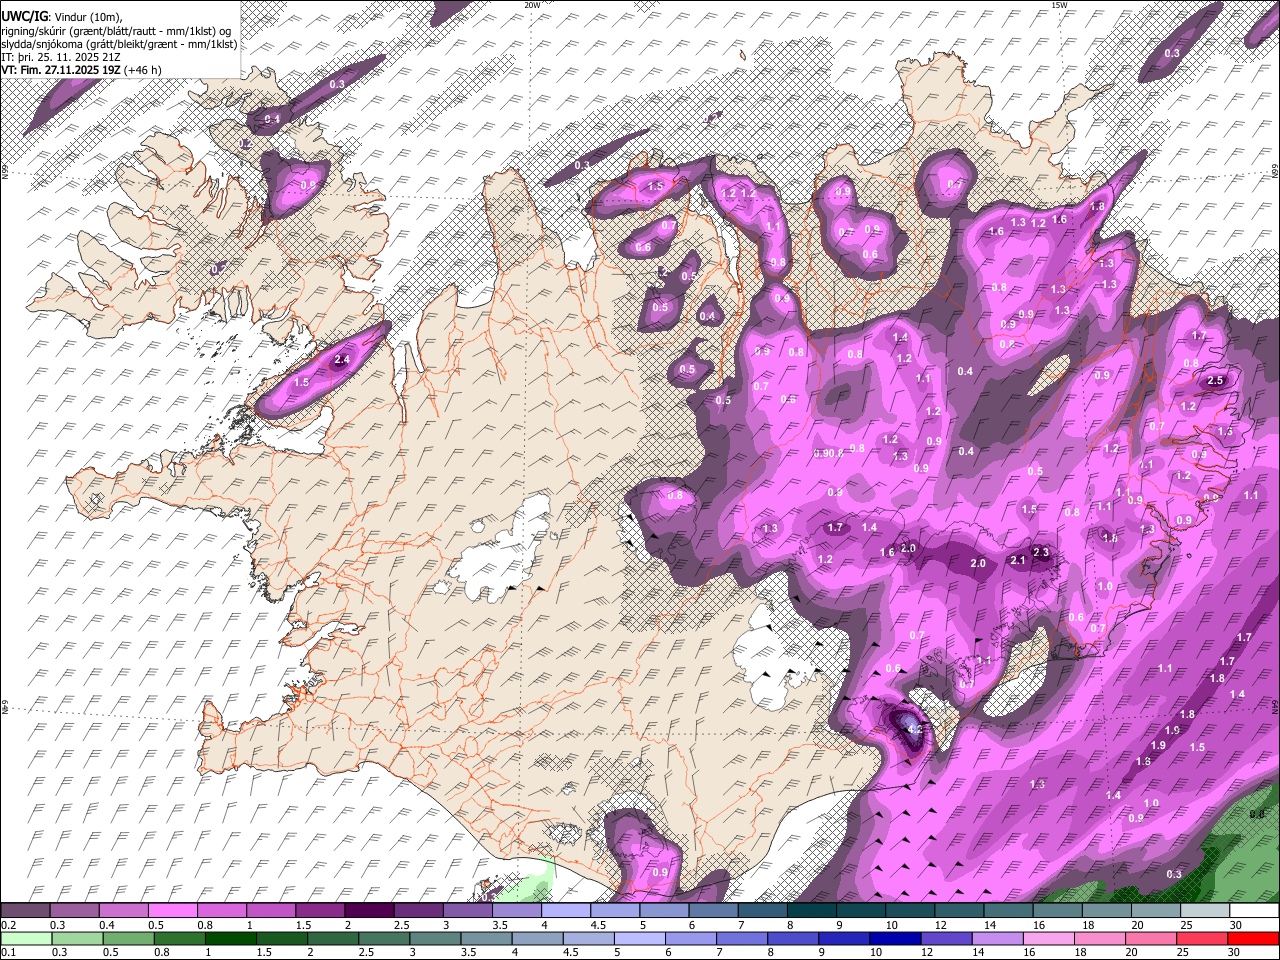Viewport: 1280px width, 960px height.
Task: Pick the deep navy 10–12 swatch in bottom legend
Action: 896,939
